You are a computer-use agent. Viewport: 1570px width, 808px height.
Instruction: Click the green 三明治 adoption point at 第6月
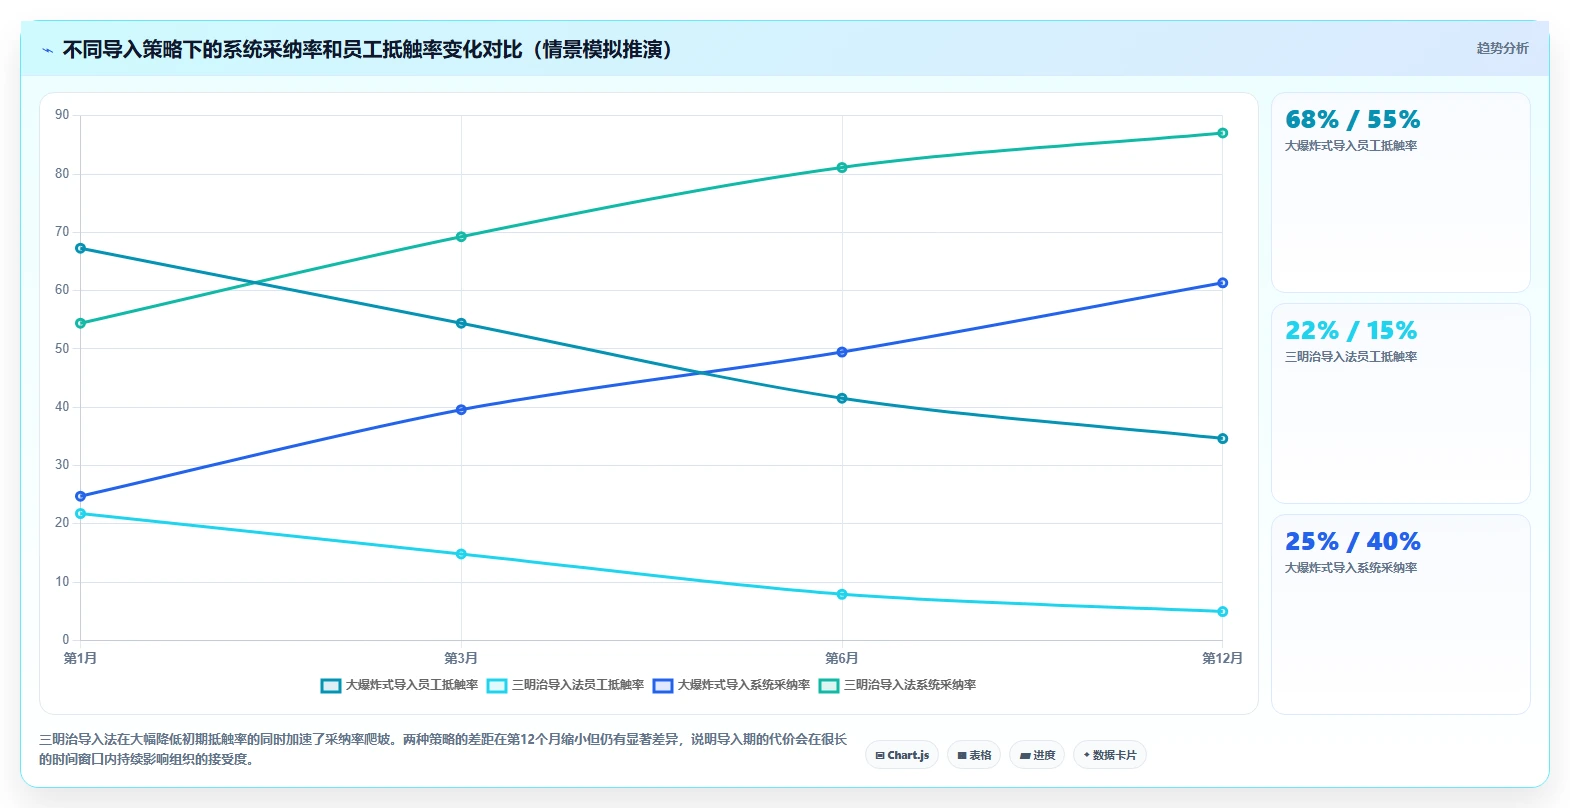tap(842, 168)
